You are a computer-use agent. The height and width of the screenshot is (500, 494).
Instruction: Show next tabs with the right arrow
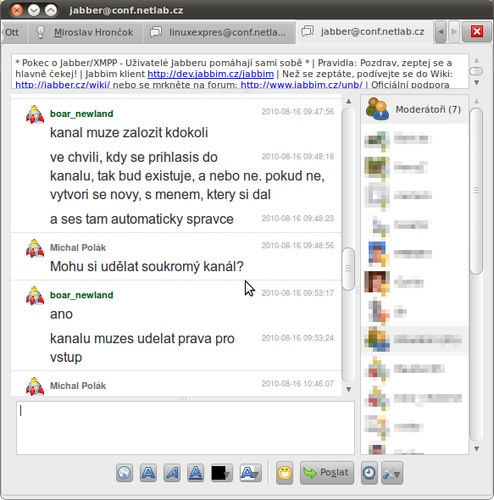(454, 32)
